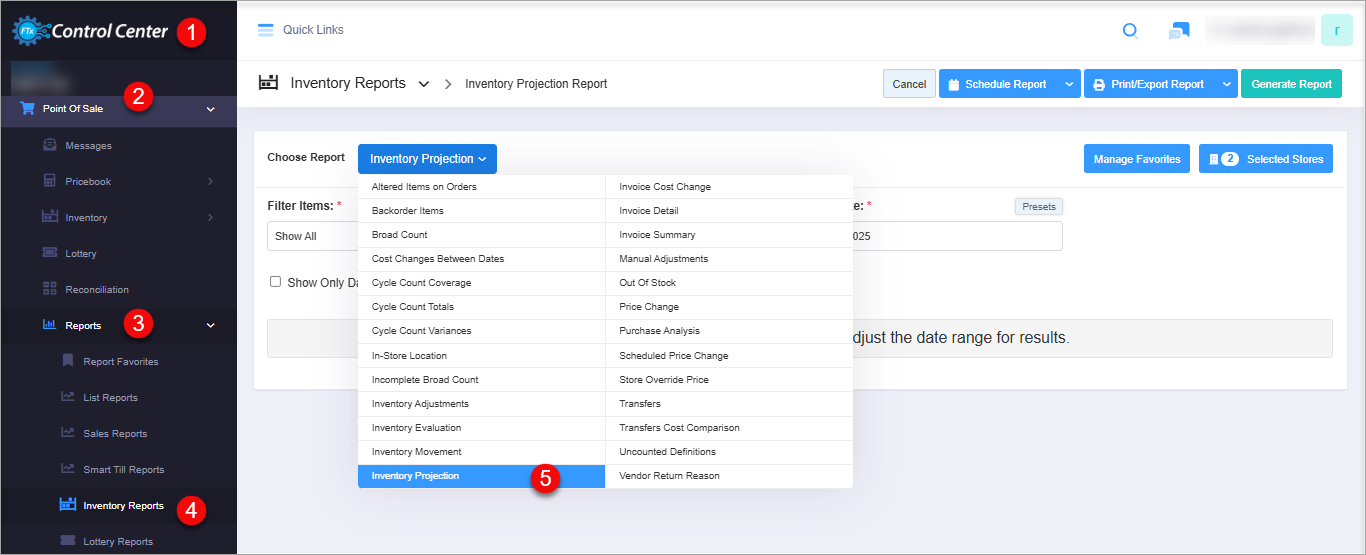Expand the Schedule Report dropdown arrow

click(x=1069, y=84)
